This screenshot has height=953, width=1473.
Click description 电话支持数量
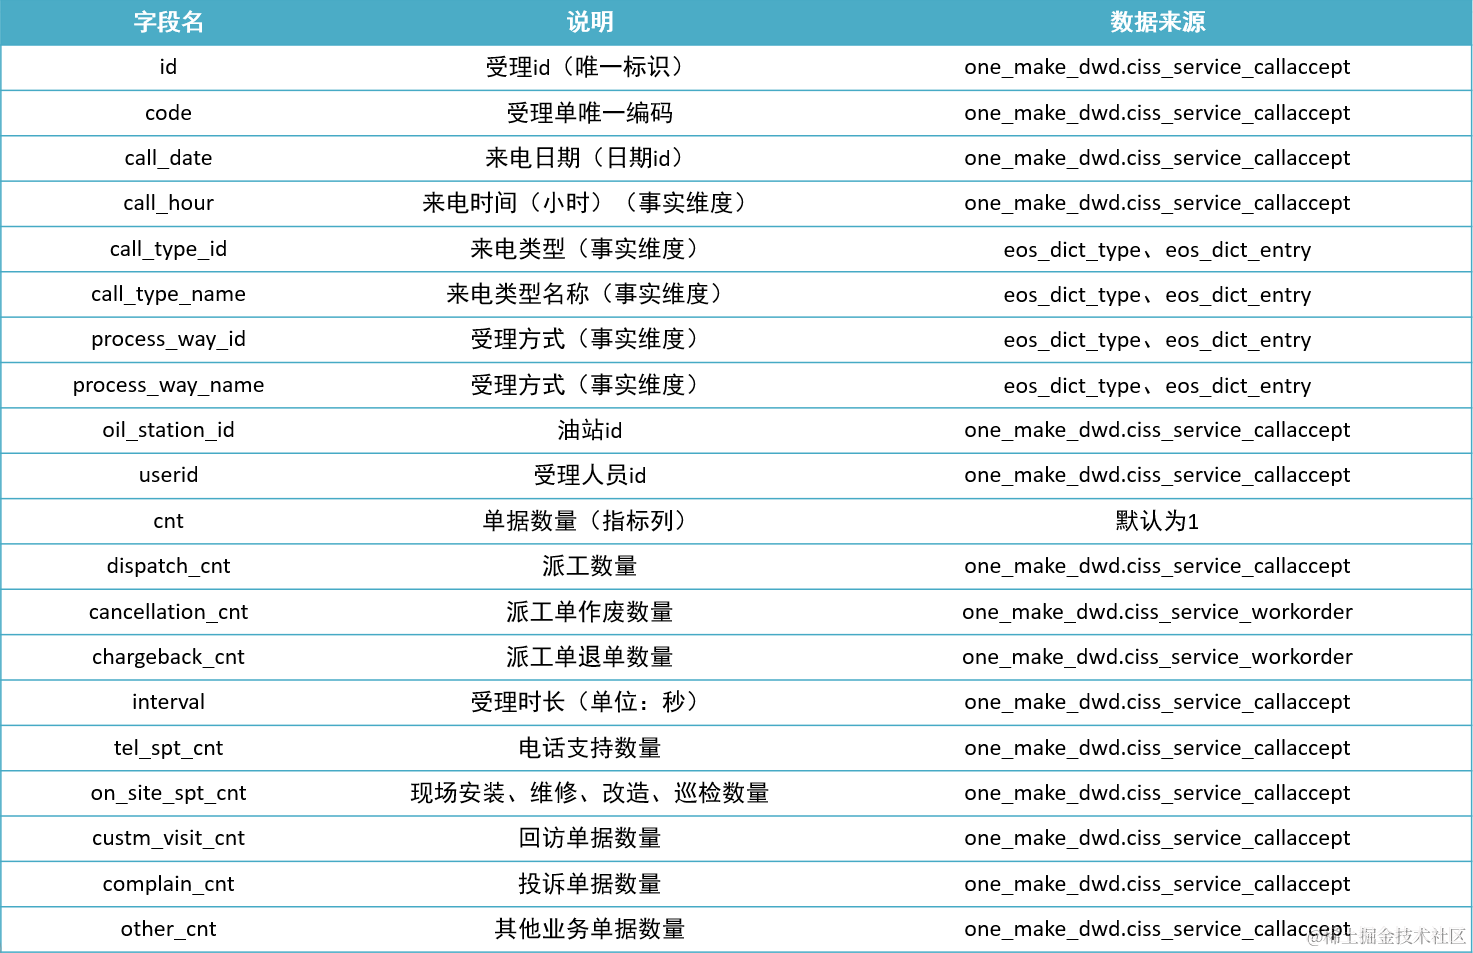click(589, 748)
